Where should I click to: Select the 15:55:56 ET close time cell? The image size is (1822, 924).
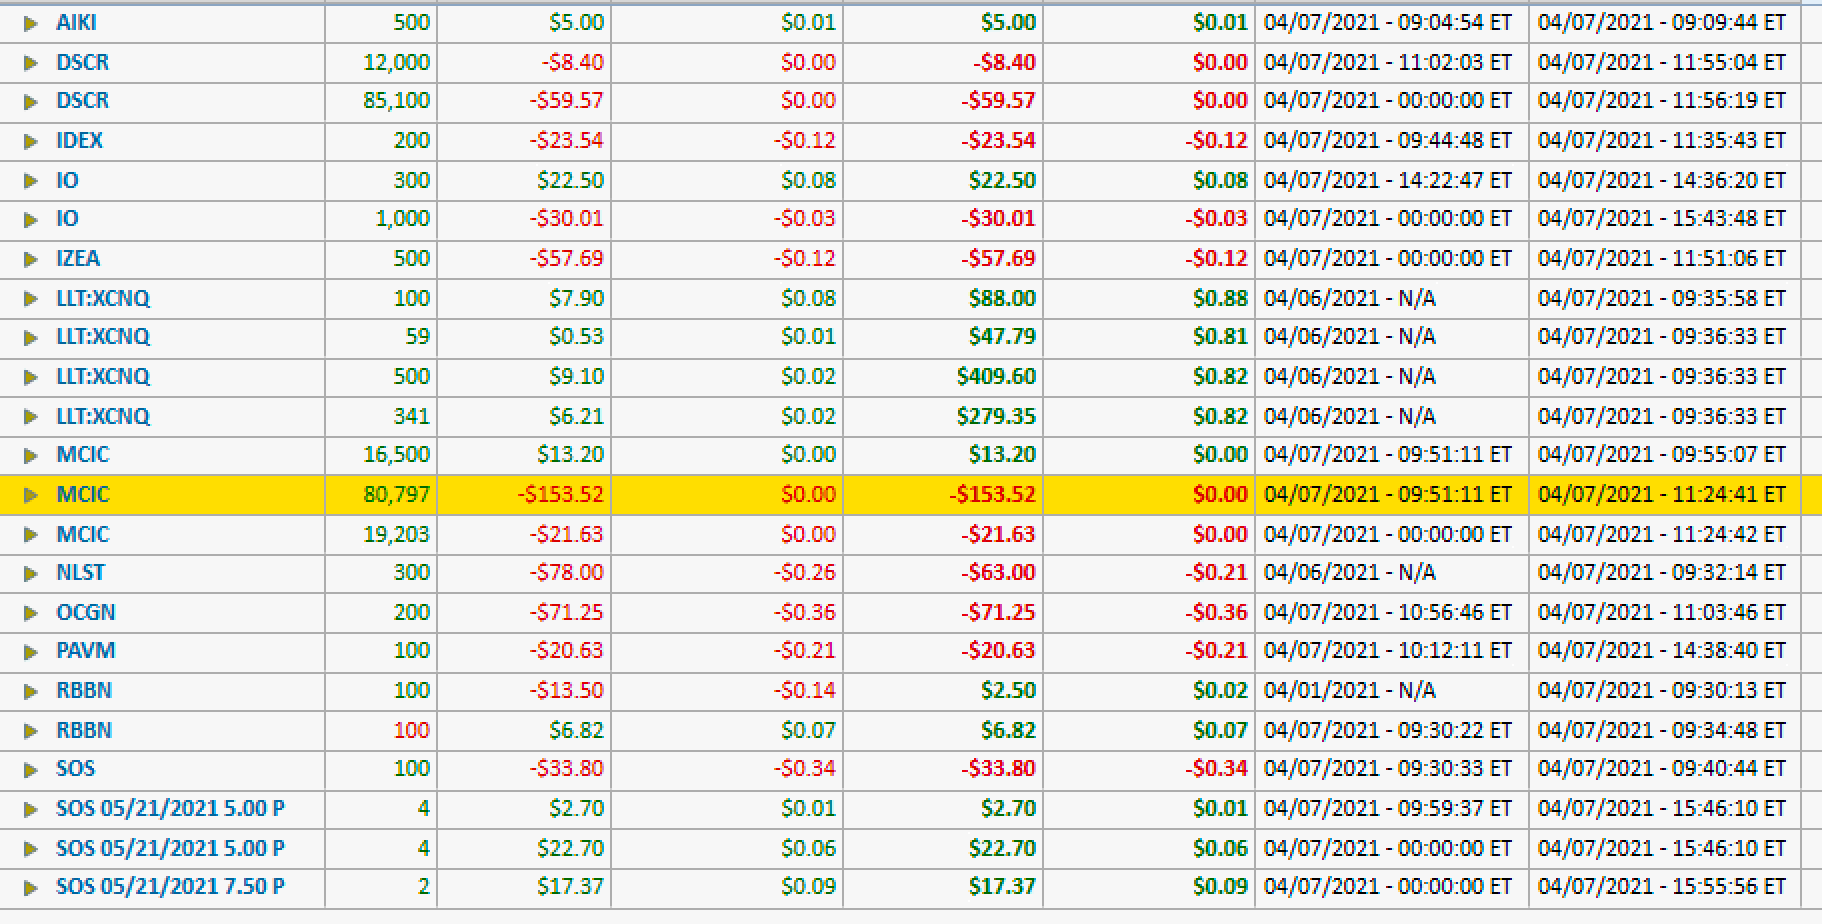pos(1661,887)
